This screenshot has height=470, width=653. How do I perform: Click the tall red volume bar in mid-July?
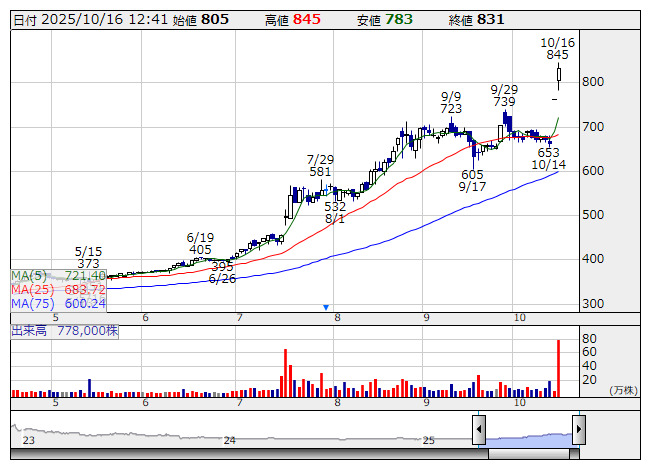coord(286,373)
